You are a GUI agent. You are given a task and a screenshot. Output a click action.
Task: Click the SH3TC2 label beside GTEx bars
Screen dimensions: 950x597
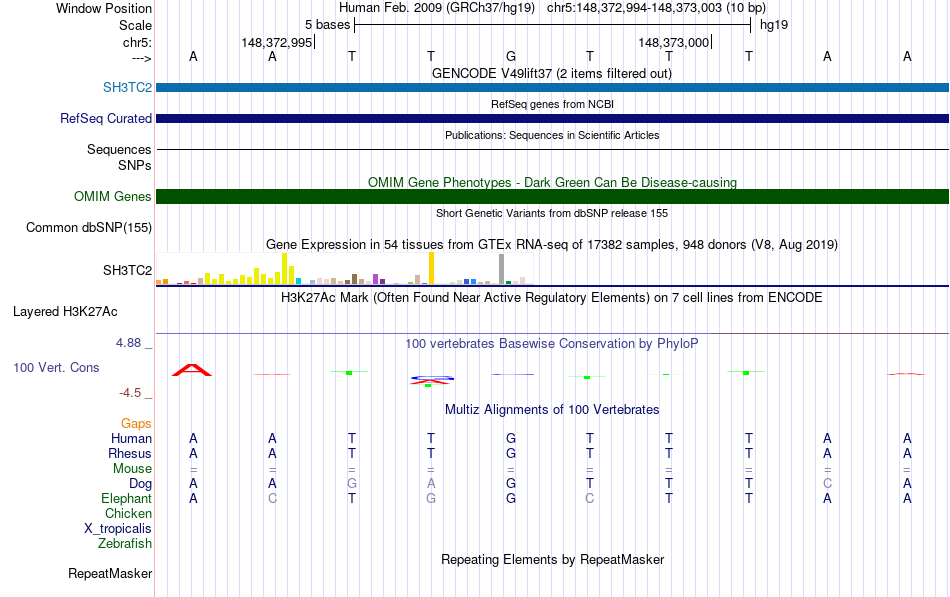pos(127,270)
